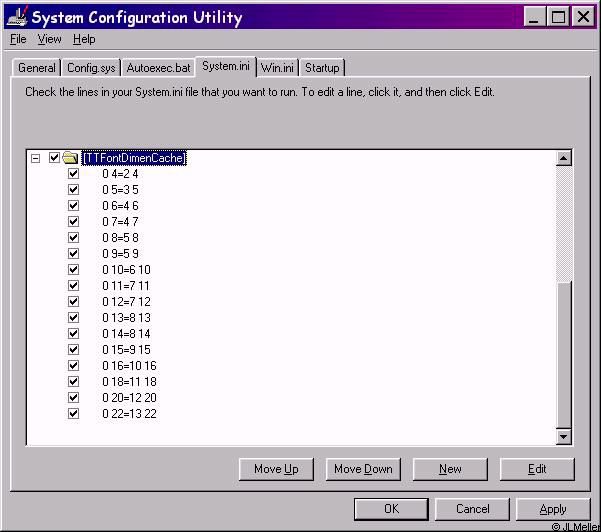Open the Help menu
This screenshot has width=601, height=532.
pyautogui.click(x=84, y=39)
